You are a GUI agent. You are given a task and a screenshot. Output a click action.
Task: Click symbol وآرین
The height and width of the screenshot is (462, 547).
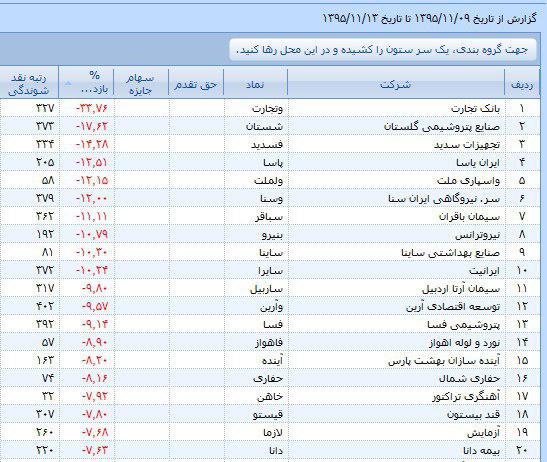pos(271,307)
